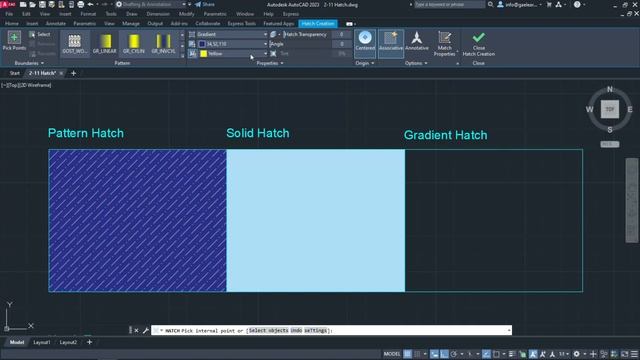Click the Angle value field
Image resolution: width=640 pixels, height=360 pixels.
click(342, 44)
